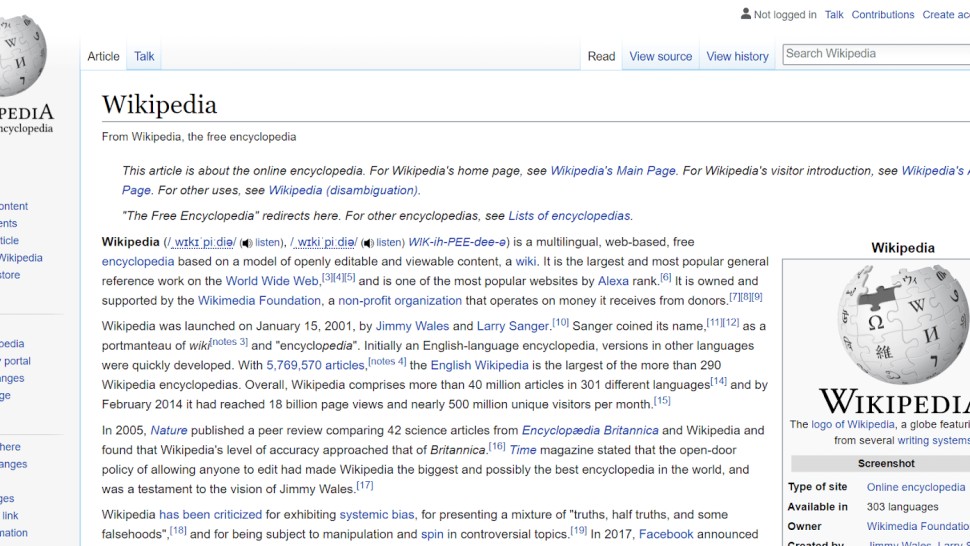Select the /ˌwɪkɪˈpiːdiə/ IPA pronunciation link
970x546 pixels.
tap(203, 242)
